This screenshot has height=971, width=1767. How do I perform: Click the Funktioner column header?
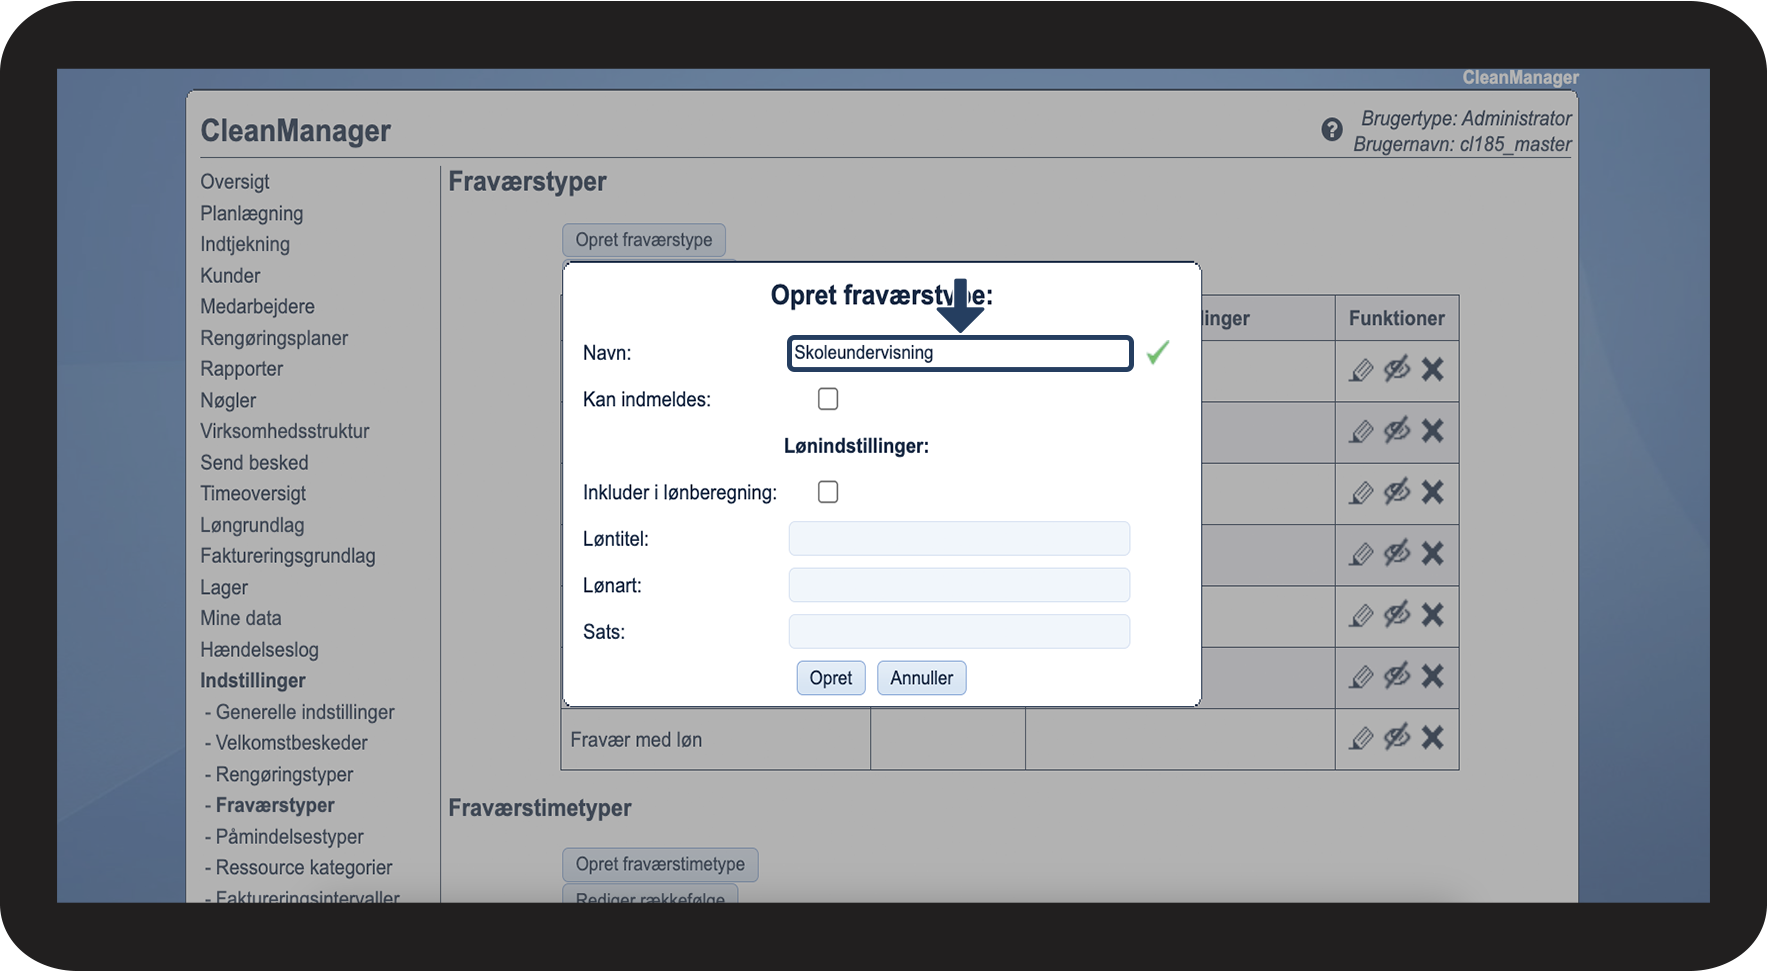[1397, 318]
